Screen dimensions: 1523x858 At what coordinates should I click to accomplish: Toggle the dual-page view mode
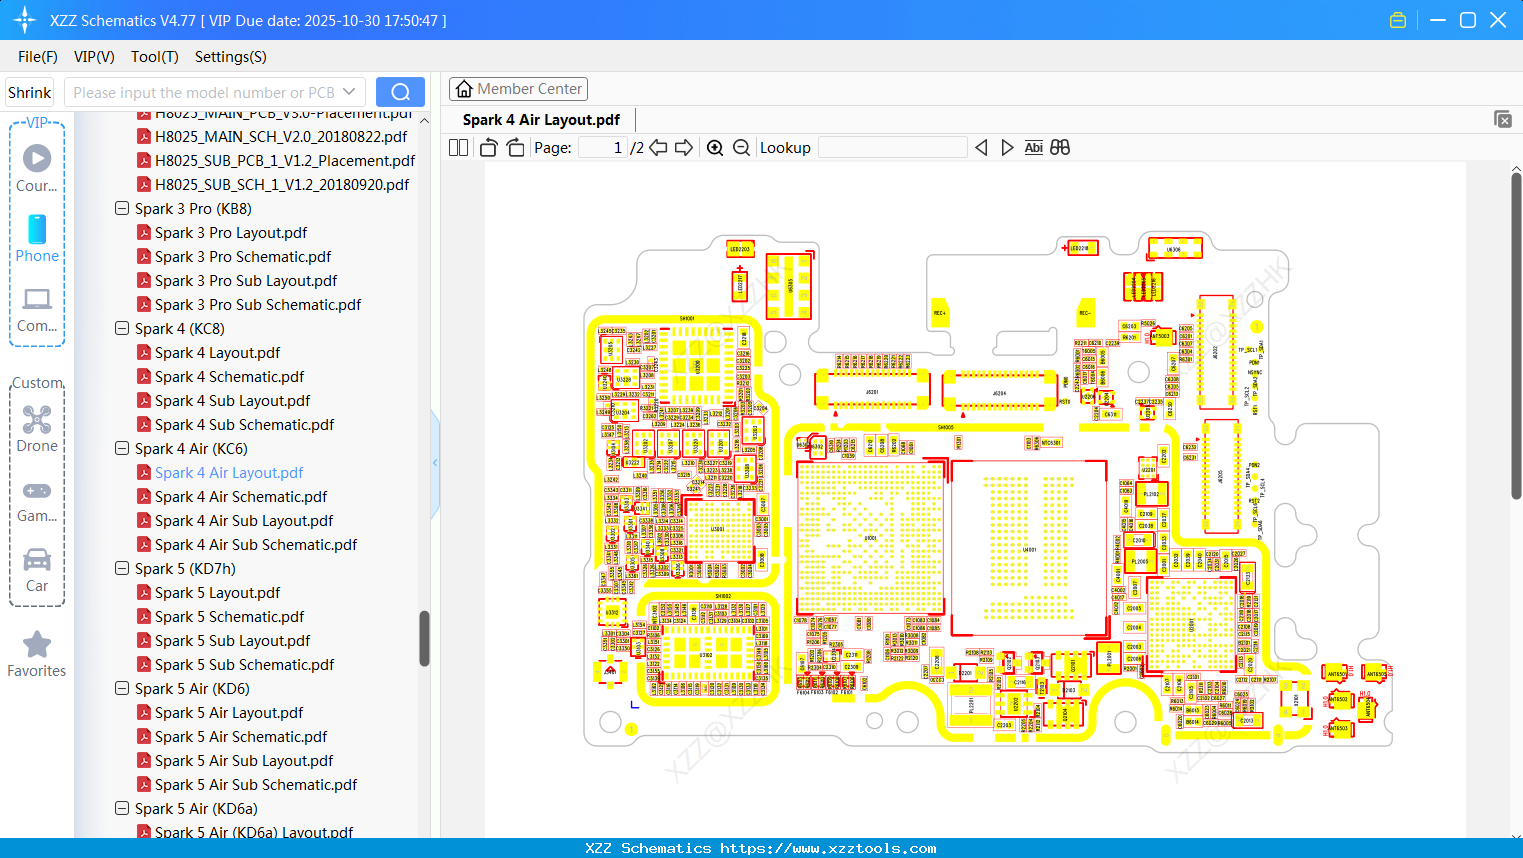tap(458, 147)
